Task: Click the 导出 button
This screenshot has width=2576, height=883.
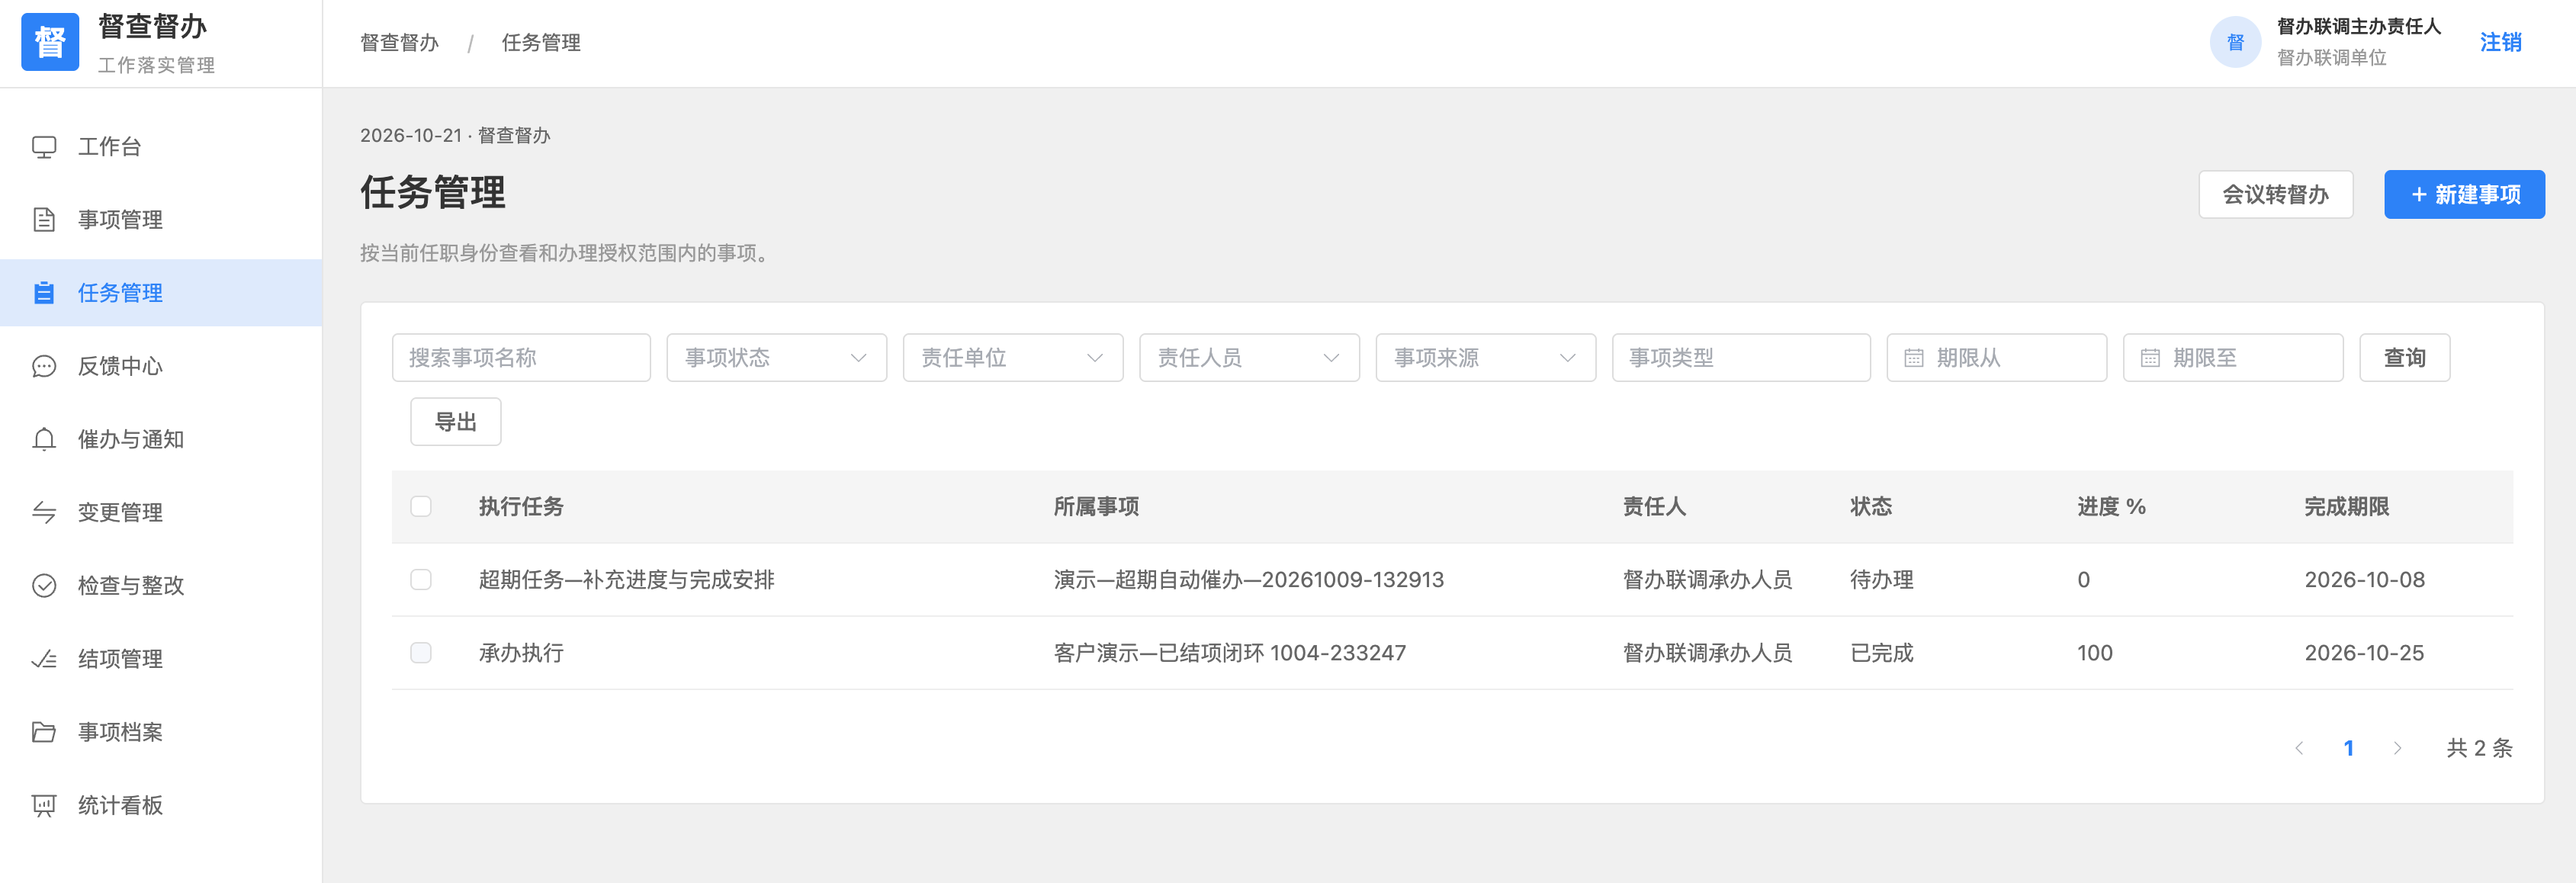Action: click(x=455, y=422)
